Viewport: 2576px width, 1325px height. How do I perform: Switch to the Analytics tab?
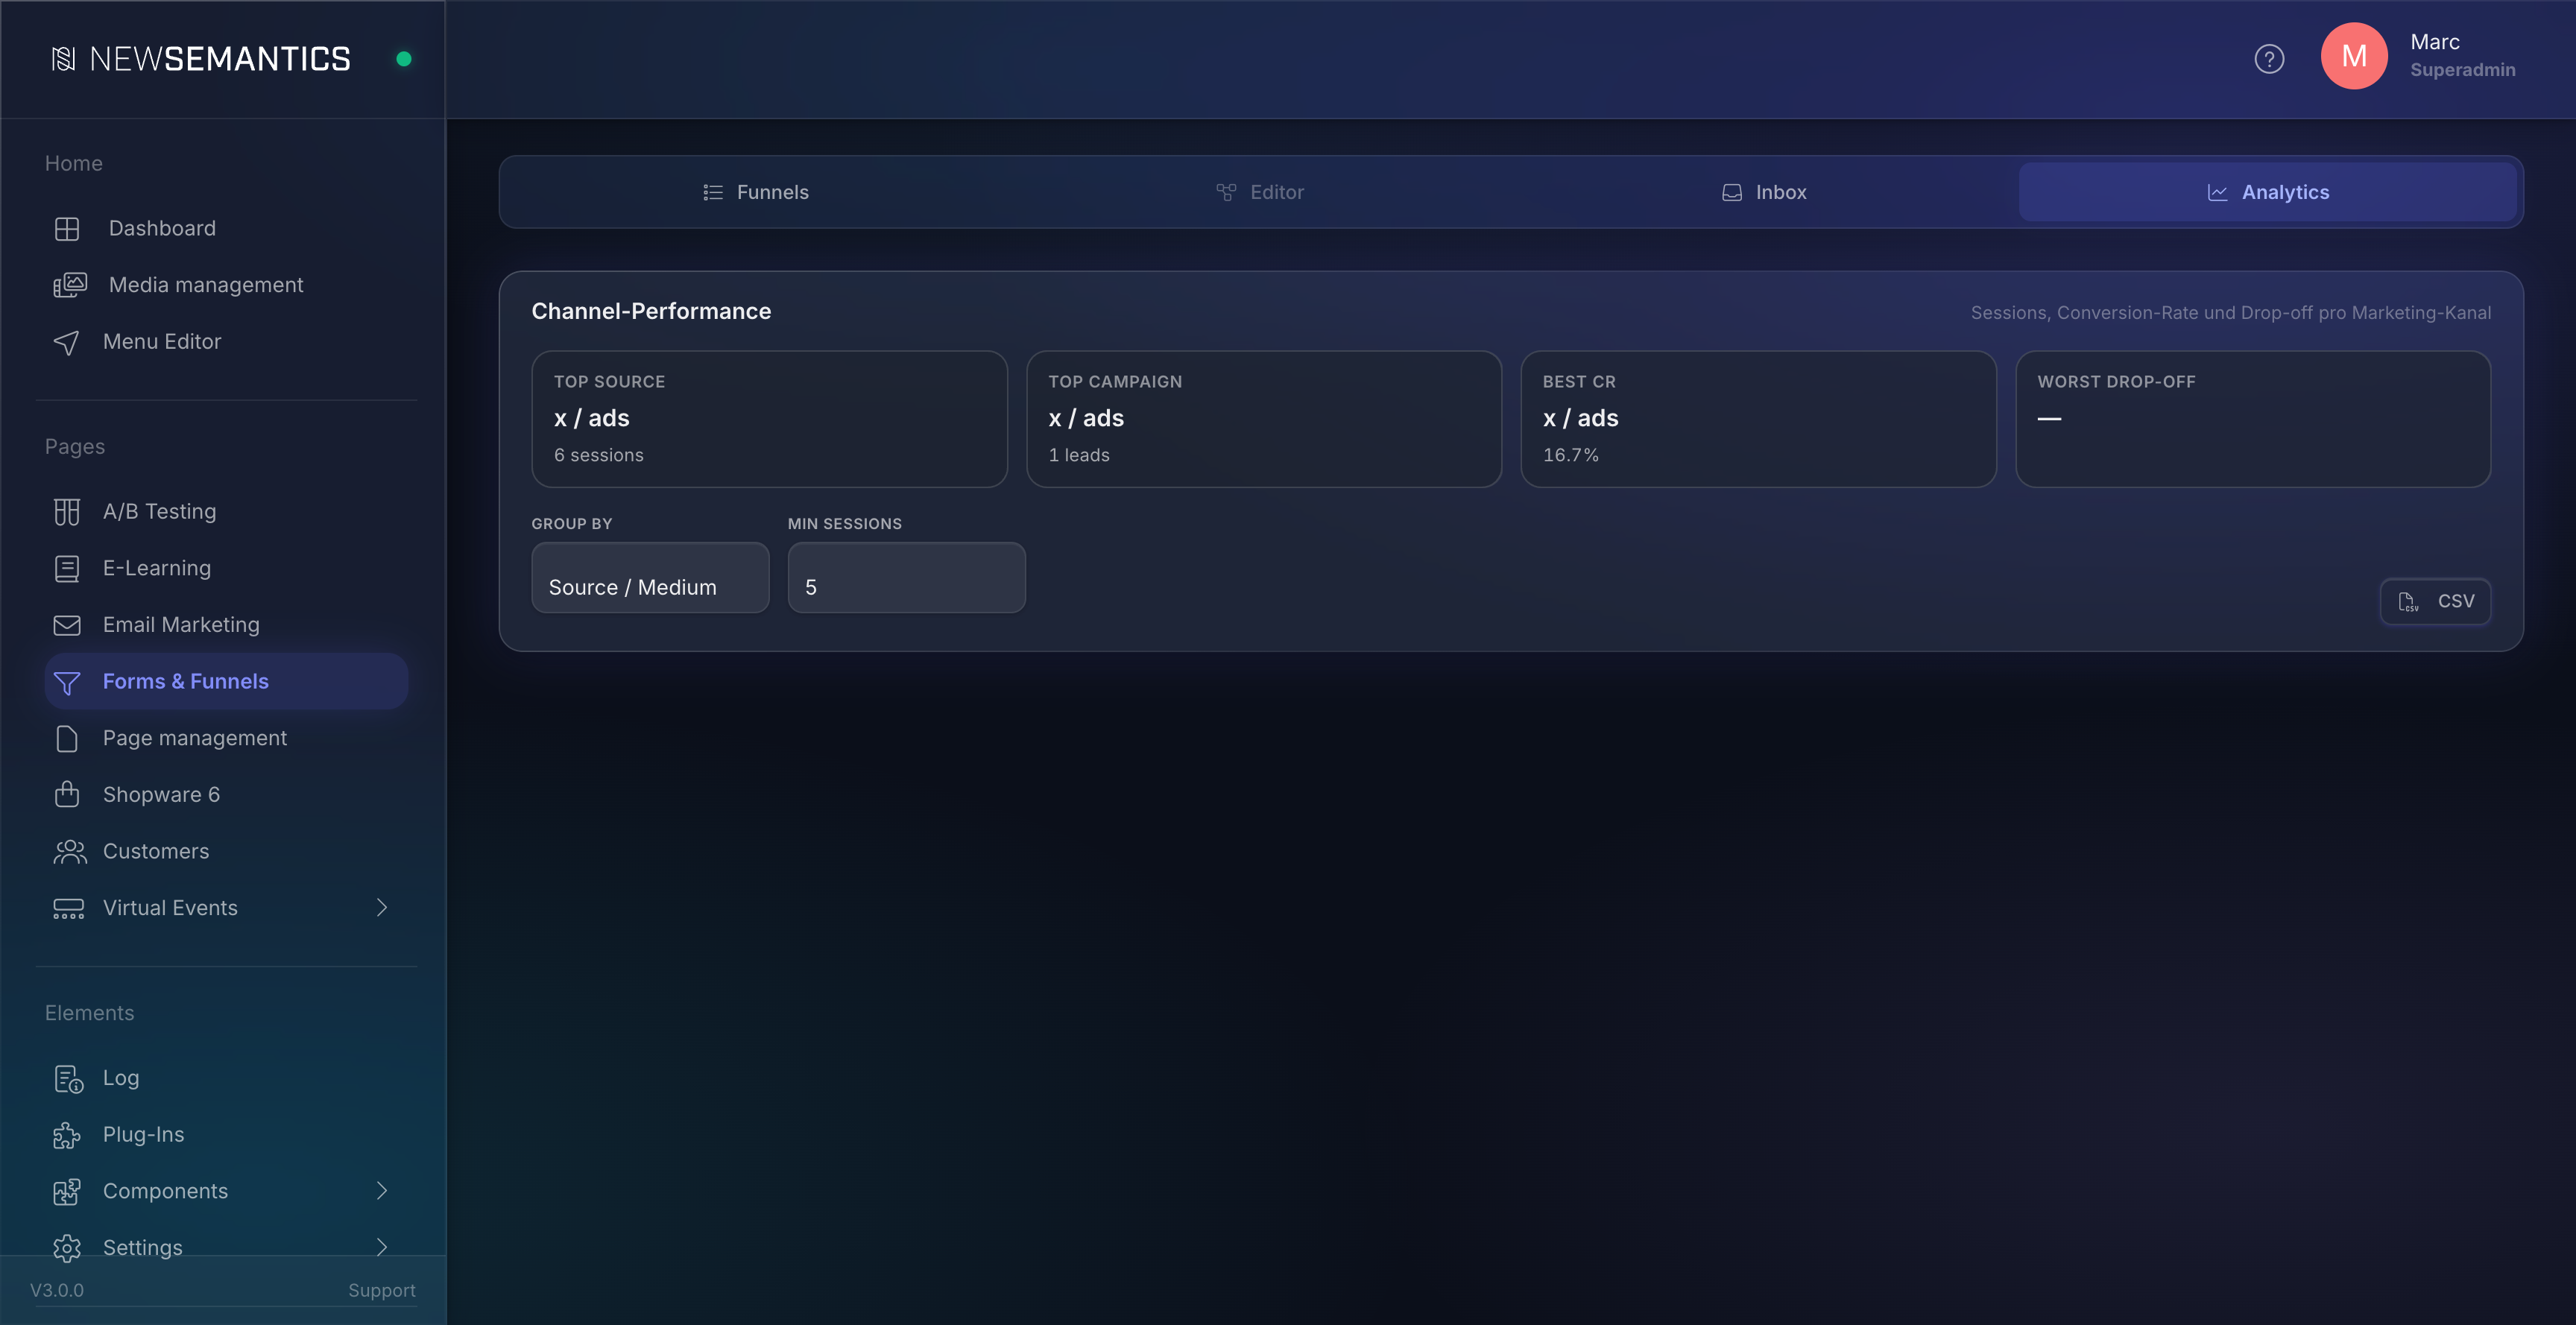(2268, 192)
